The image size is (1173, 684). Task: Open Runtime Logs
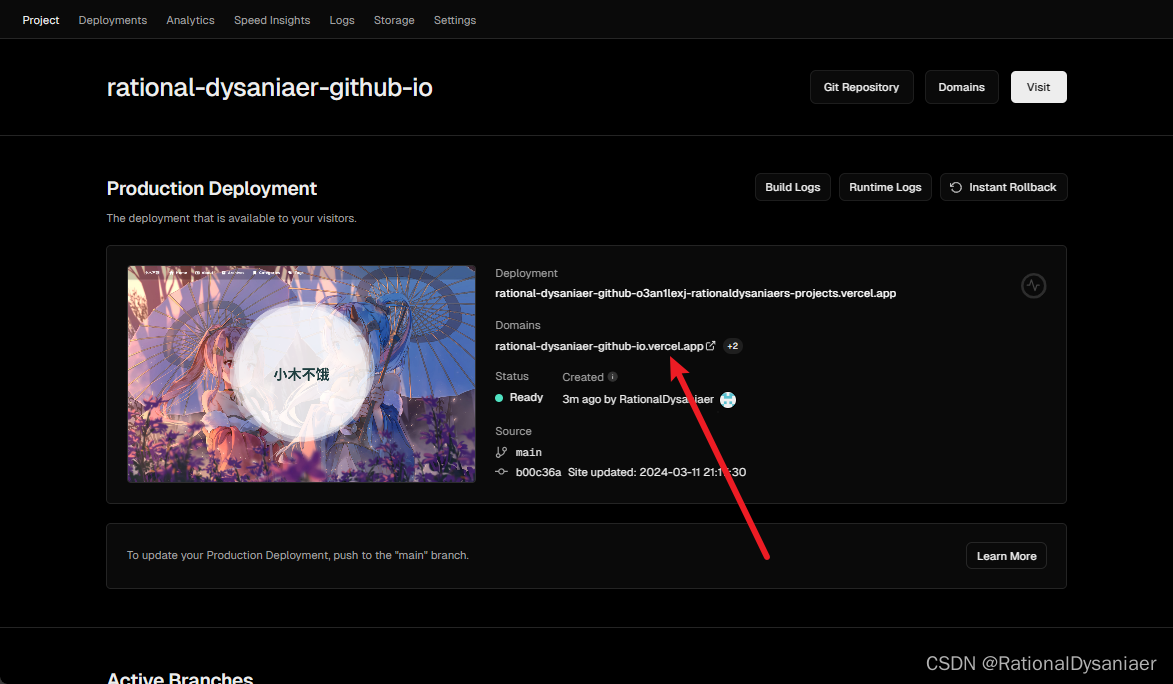885,187
